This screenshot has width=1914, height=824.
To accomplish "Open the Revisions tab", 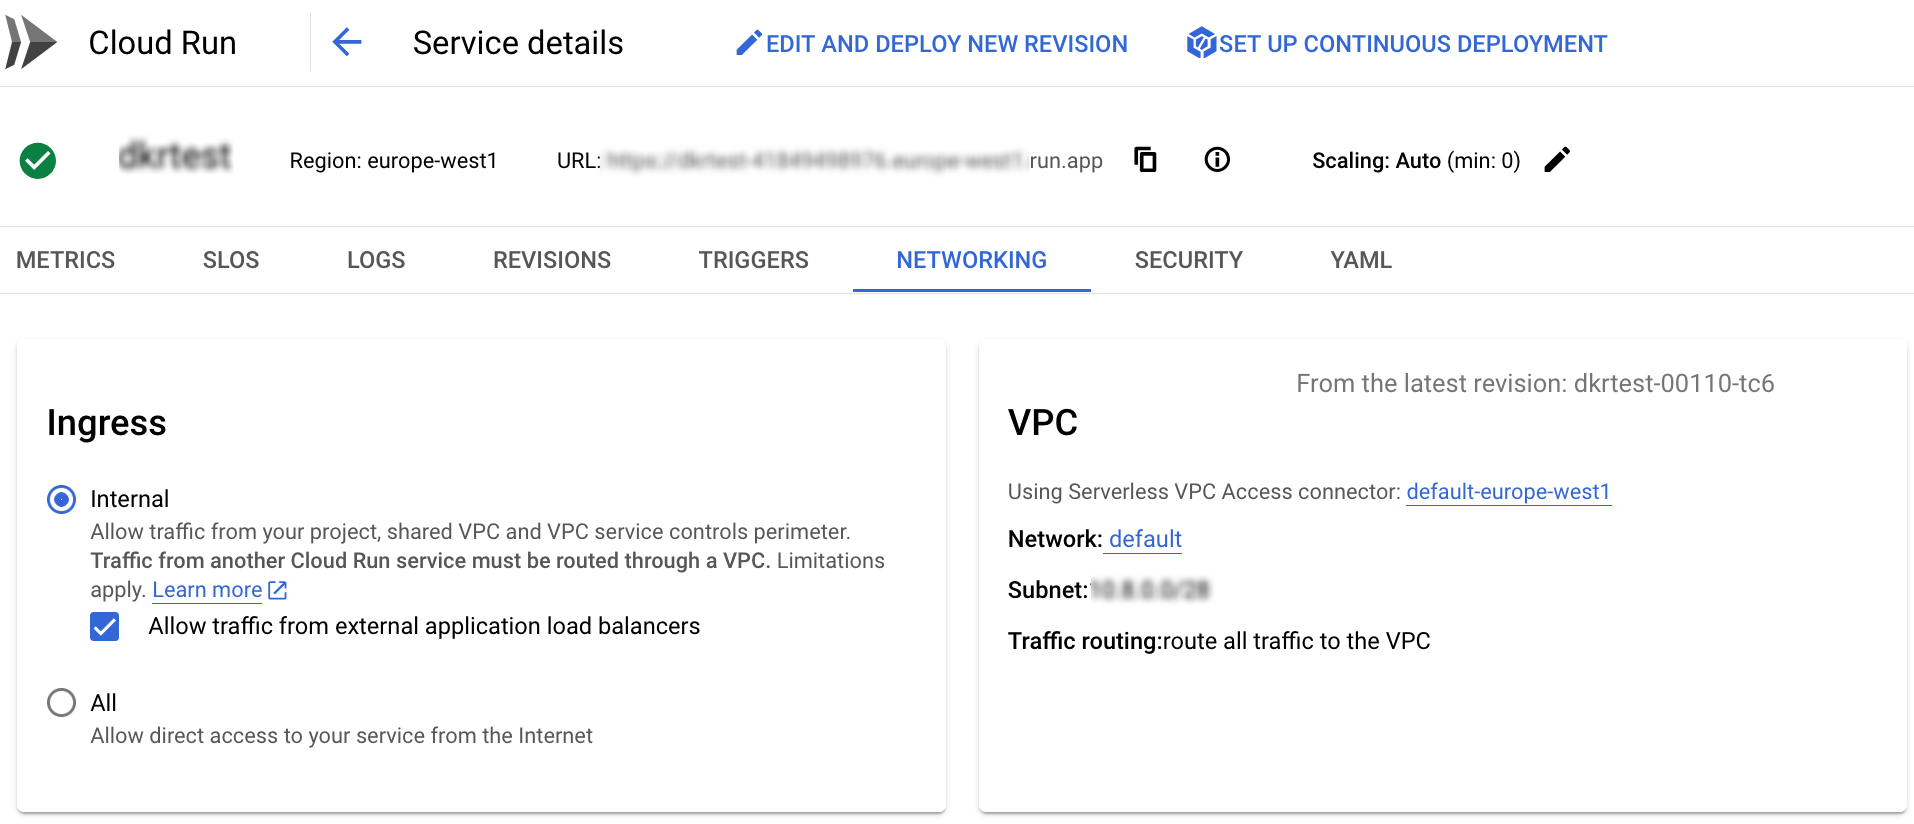I will pyautogui.click(x=552, y=260).
